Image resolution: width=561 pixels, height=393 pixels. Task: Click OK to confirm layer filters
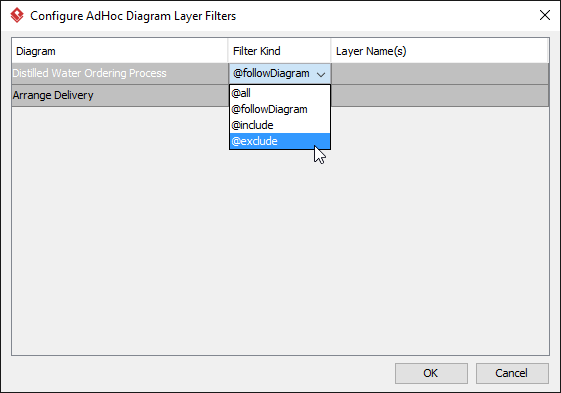pos(431,373)
